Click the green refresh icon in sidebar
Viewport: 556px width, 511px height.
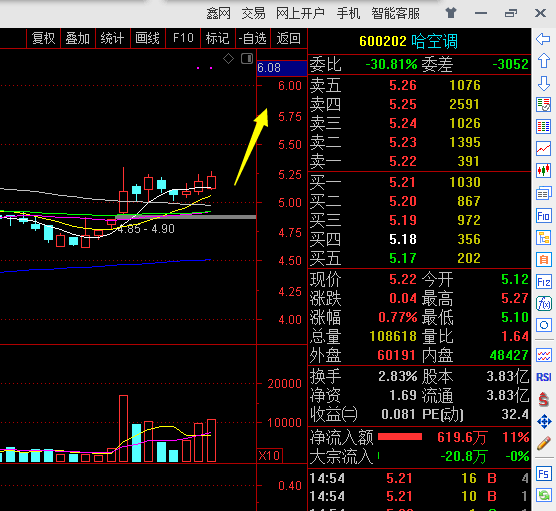click(544, 495)
